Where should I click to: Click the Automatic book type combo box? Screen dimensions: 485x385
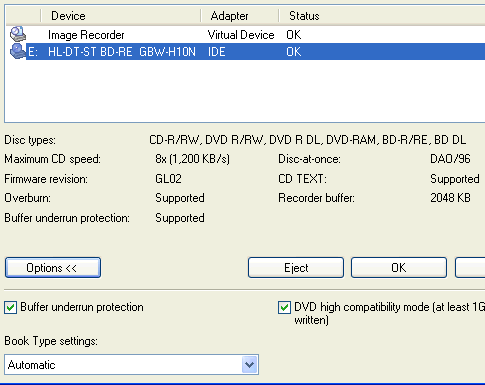pyautogui.click(x=131, y=365)
